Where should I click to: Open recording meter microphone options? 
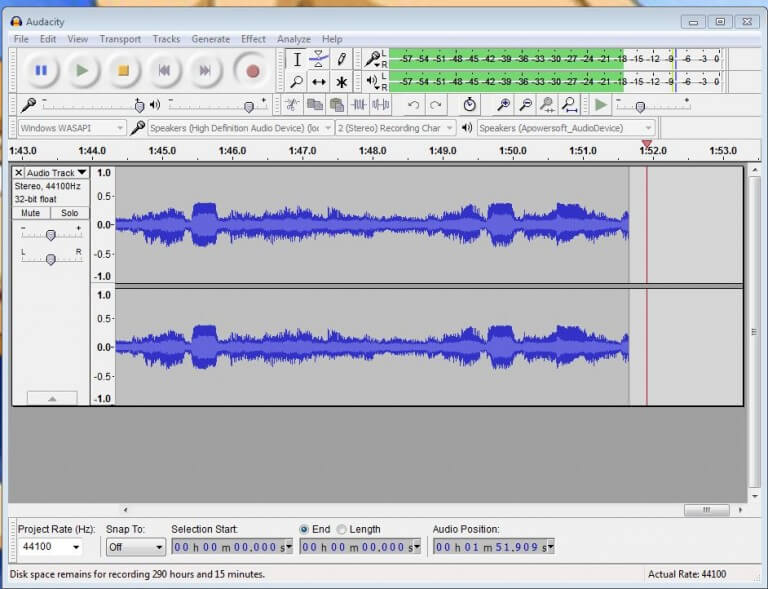click(373, 60)
